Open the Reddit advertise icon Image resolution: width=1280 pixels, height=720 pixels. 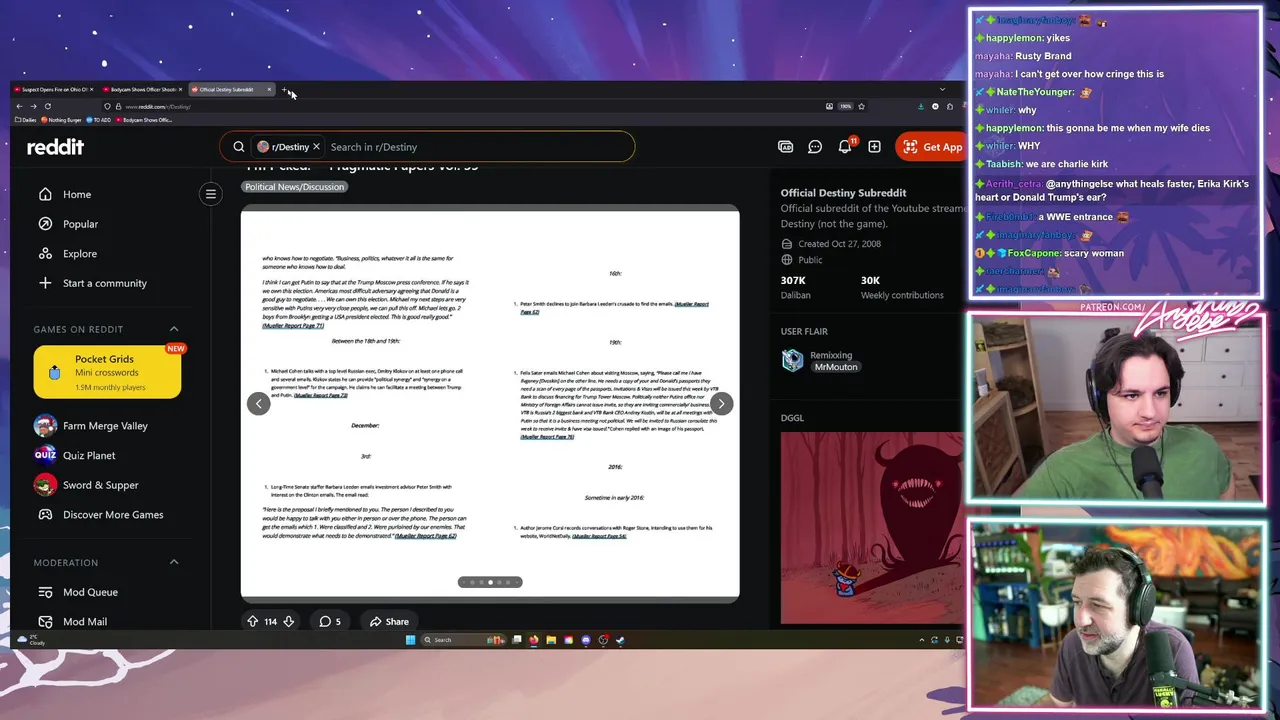[x=786, y=147]
